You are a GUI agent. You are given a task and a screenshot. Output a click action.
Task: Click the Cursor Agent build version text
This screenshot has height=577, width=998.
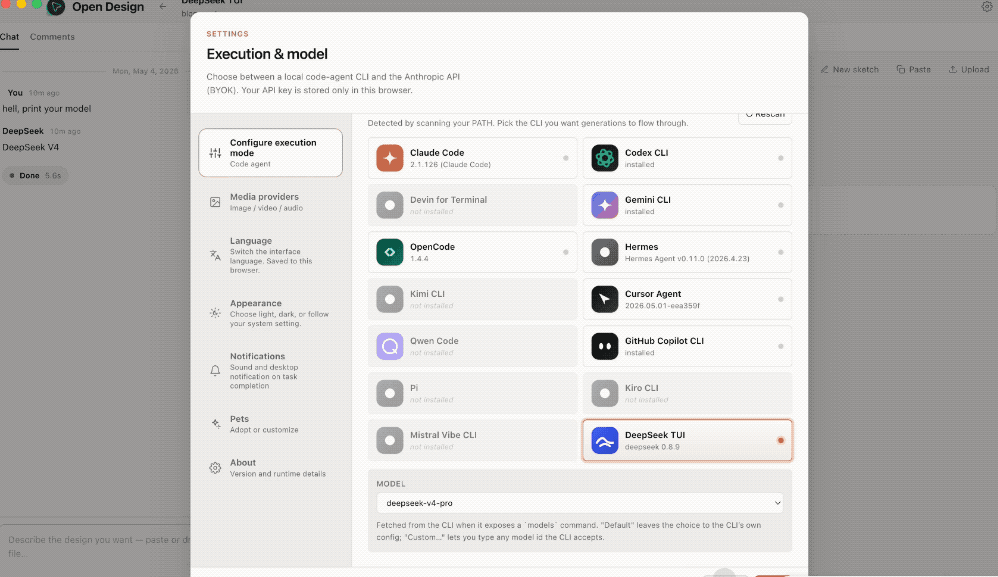pyautogui.click(x=662, y=306)
